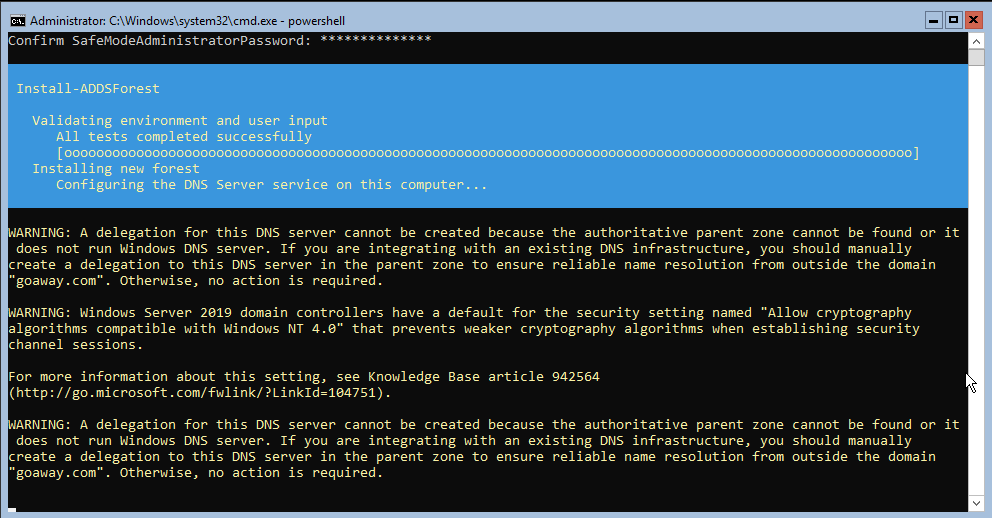Click the scrollbar up arrow
The height and width of the screenshot is (518, 992).
click(976, 41)
